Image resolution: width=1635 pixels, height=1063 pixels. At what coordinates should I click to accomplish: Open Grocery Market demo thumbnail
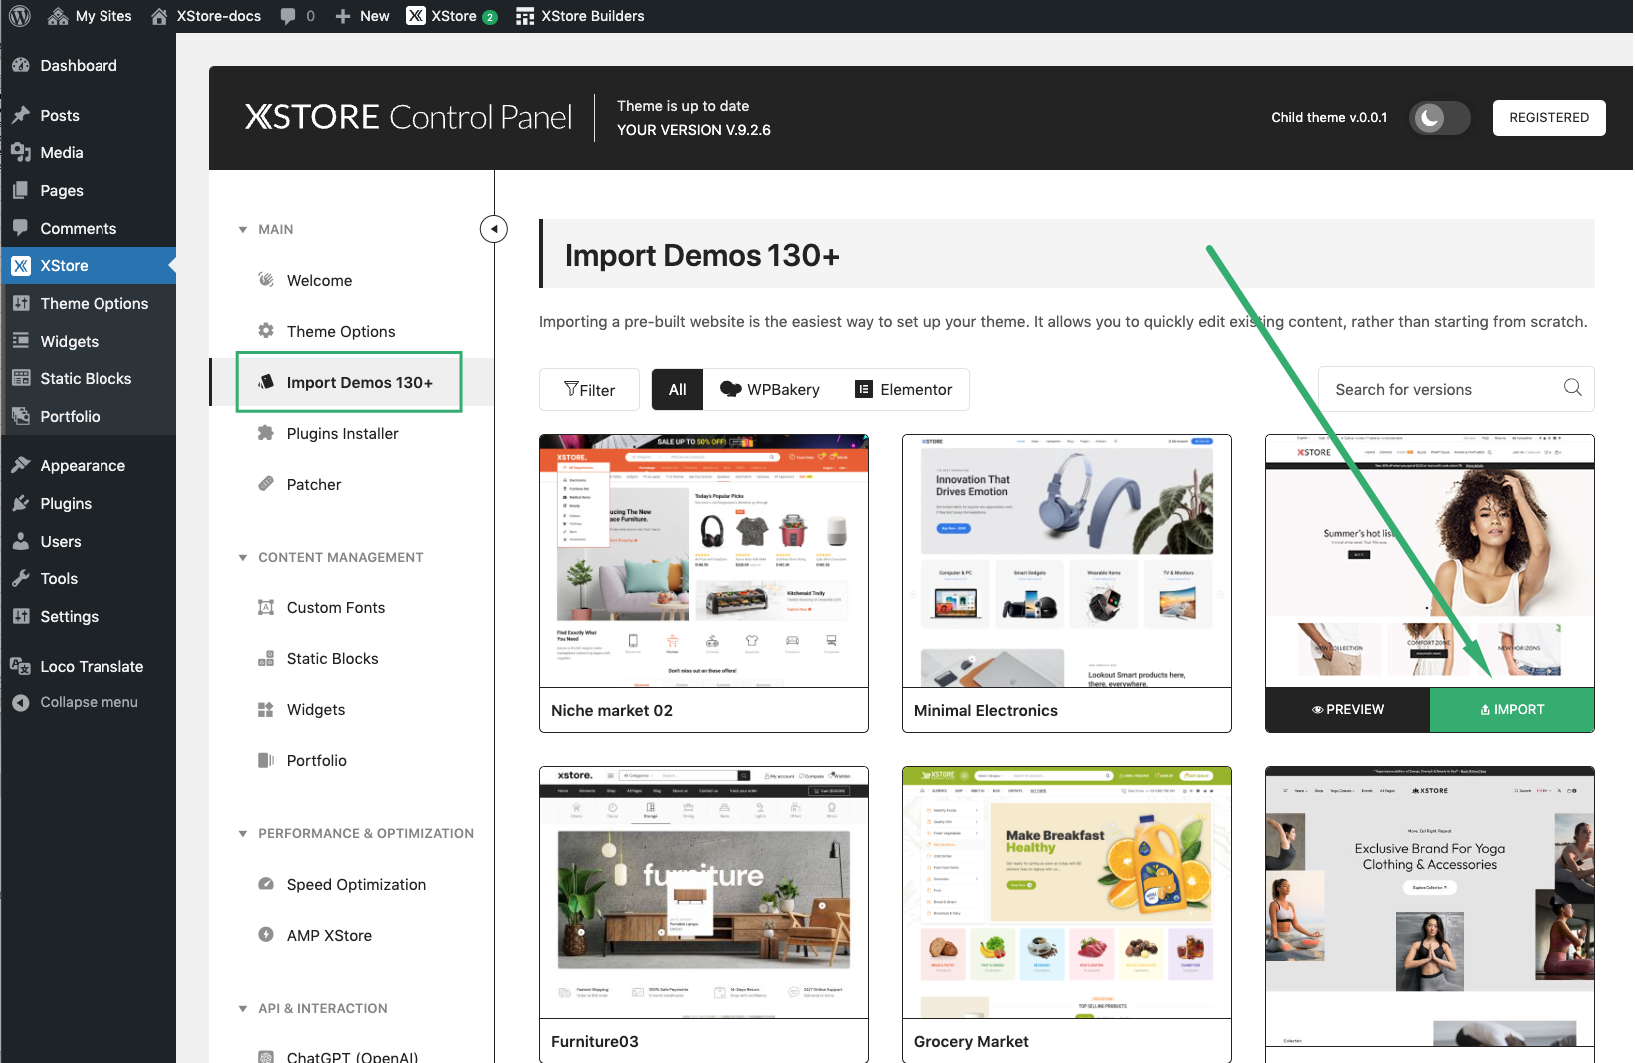tap(1067, 893)
